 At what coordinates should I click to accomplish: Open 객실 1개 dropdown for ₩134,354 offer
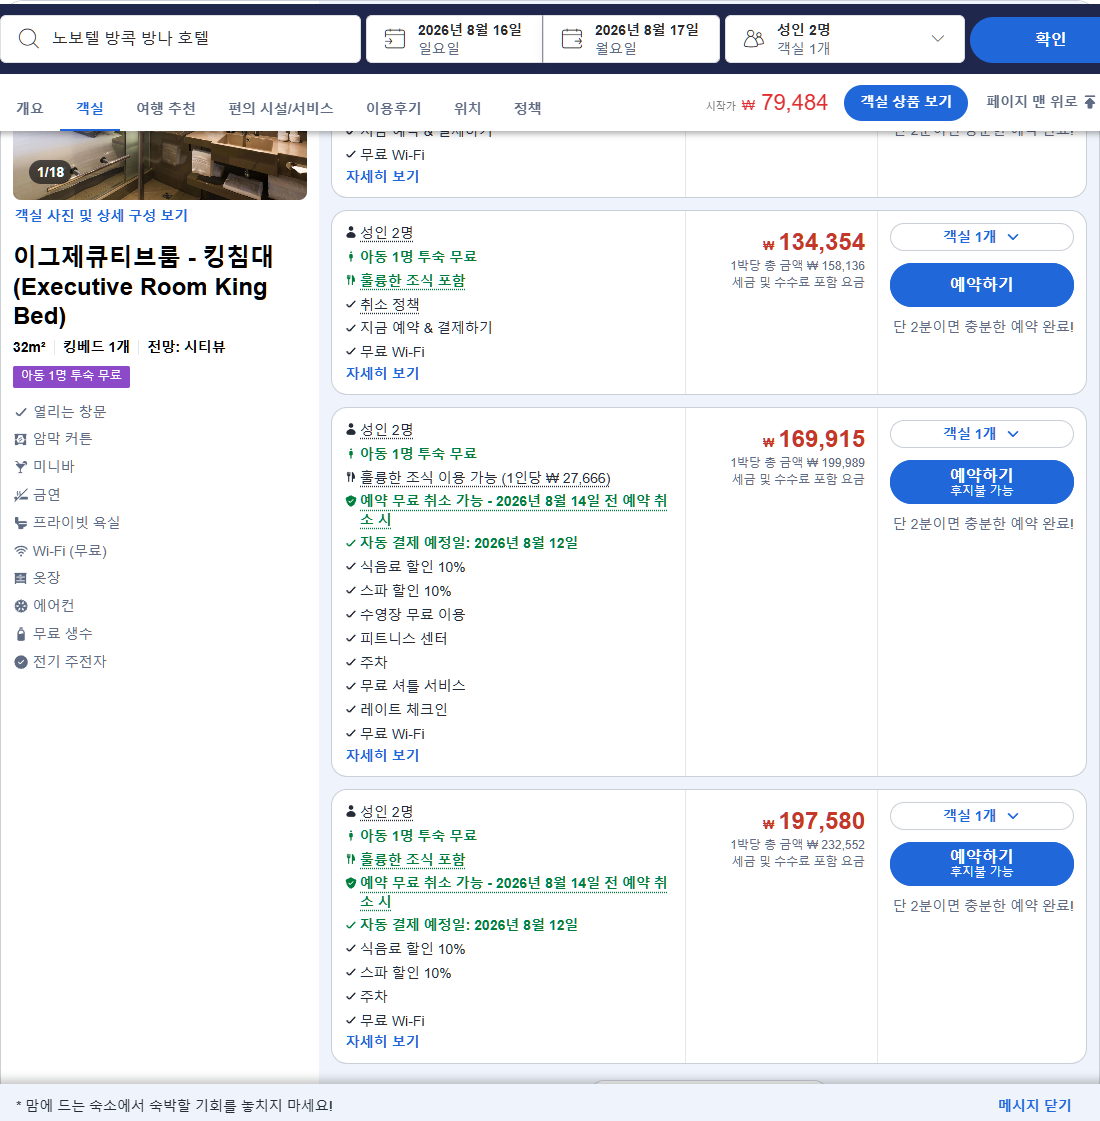(x=981, y=237)
